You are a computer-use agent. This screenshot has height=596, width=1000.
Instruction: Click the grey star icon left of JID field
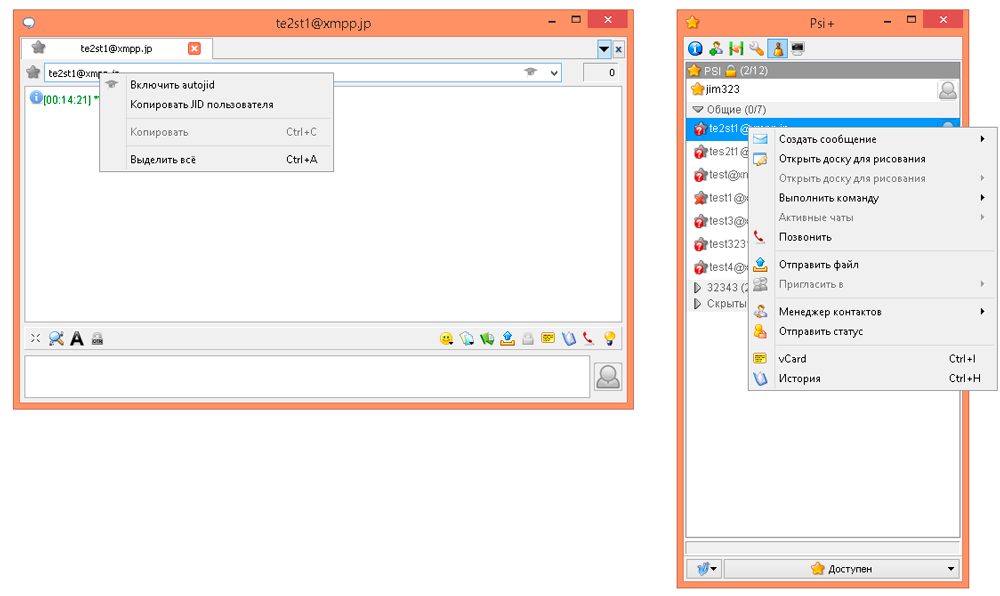[x=33, y=72]
